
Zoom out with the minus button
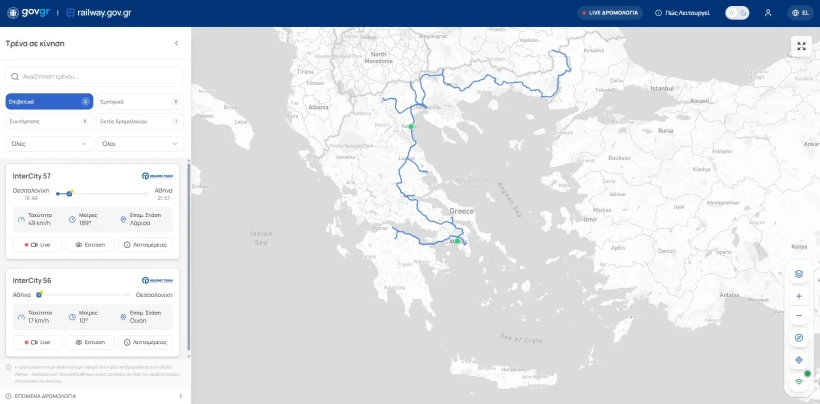pos(799,316)
